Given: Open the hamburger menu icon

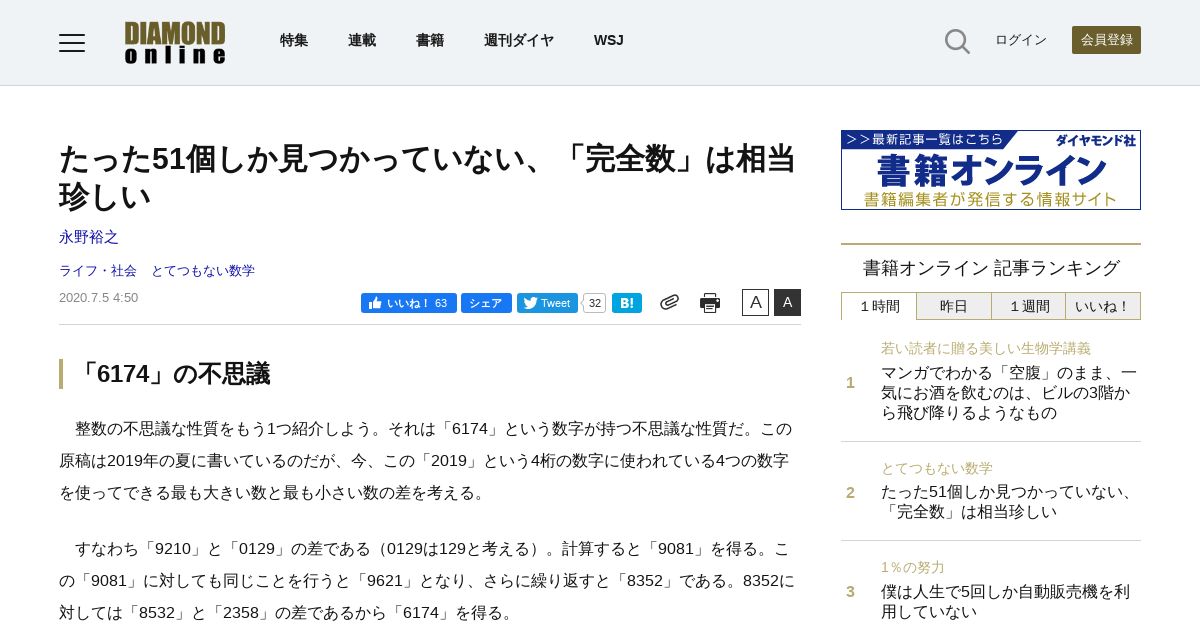Looking at the screenshot, I should click(x=72, y=42).
